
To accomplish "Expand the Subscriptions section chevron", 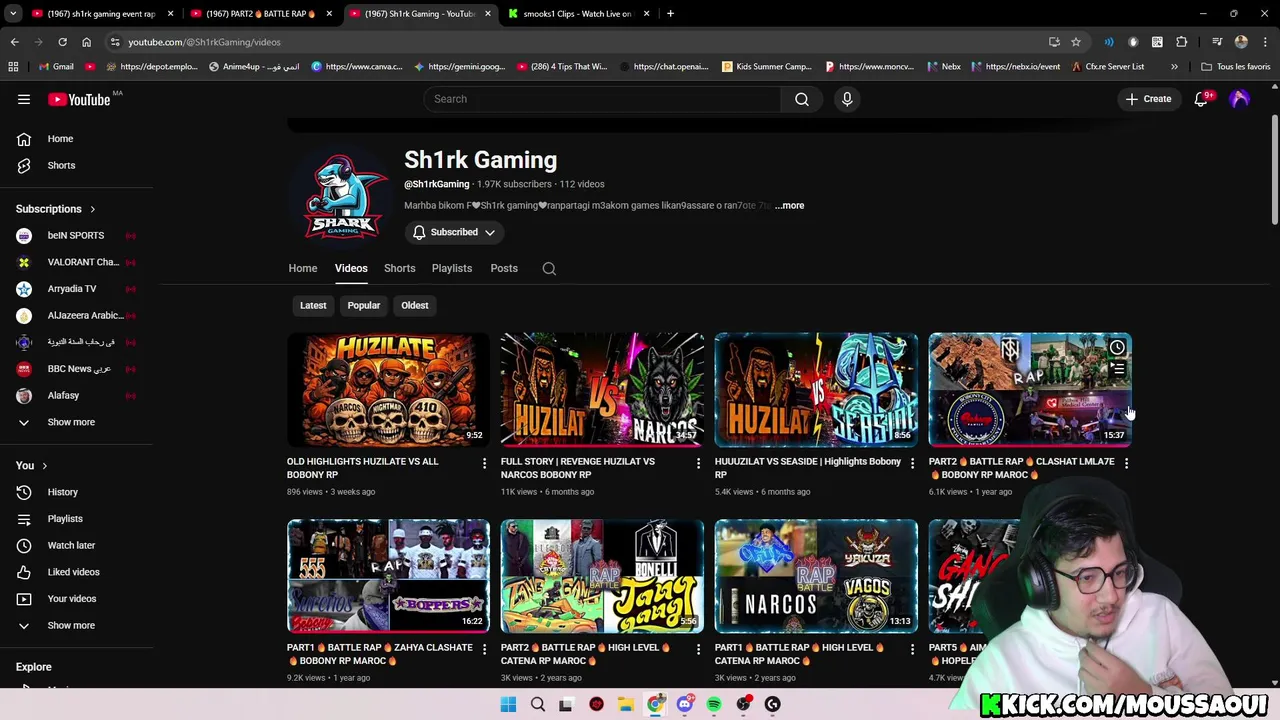I will coord(92,210).
